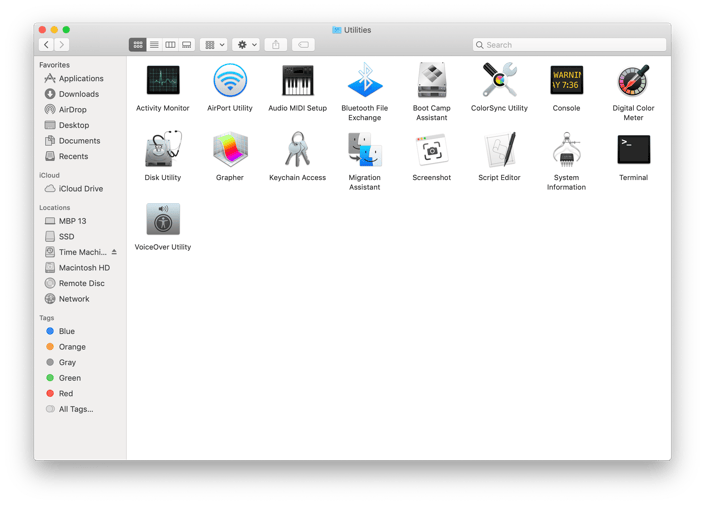Select the VoiceOver Utility icon
This screenshot has width=705, height=505.
(163, 219)
